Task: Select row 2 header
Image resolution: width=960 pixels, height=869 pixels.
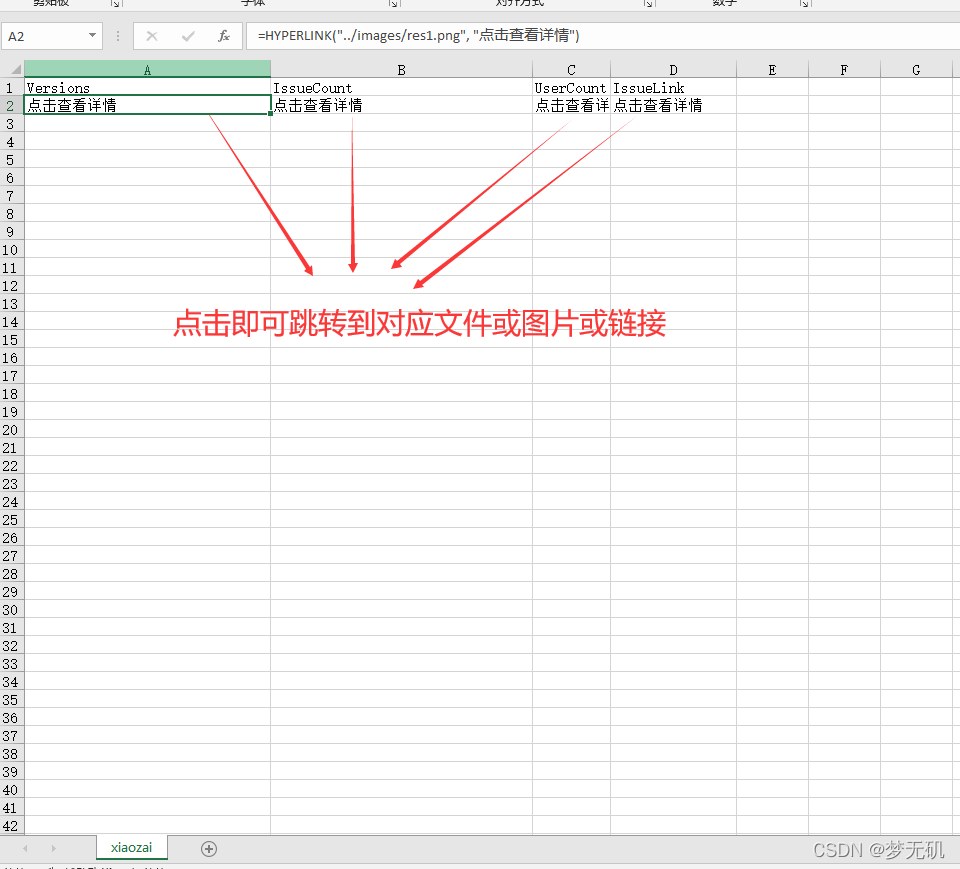Action: pyautogui.click(x=10, y=105)
